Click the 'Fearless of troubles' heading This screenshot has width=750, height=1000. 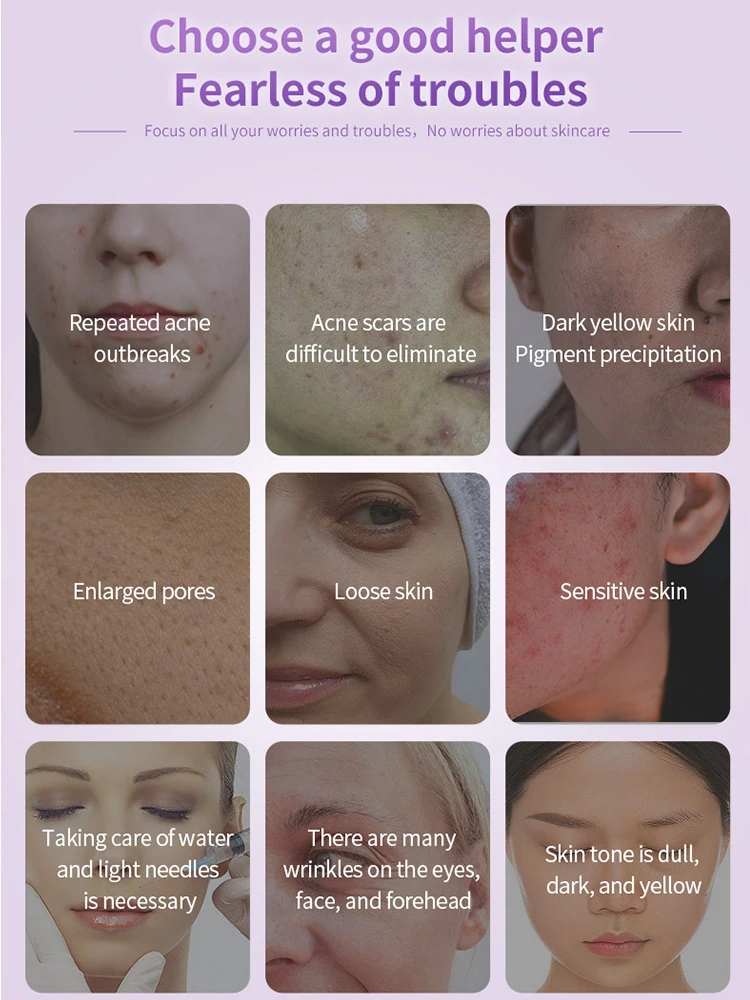coord(380,89)
